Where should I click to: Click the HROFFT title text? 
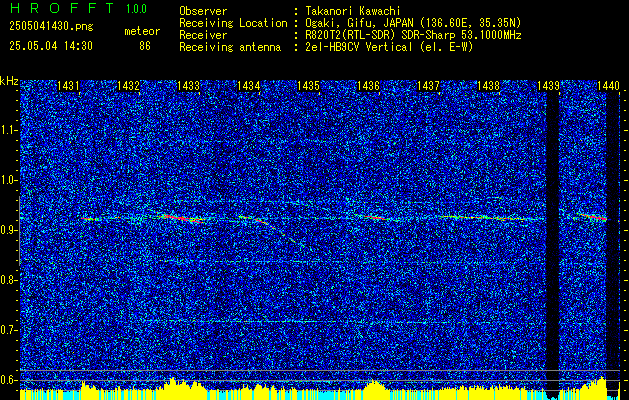coord(62,8)
